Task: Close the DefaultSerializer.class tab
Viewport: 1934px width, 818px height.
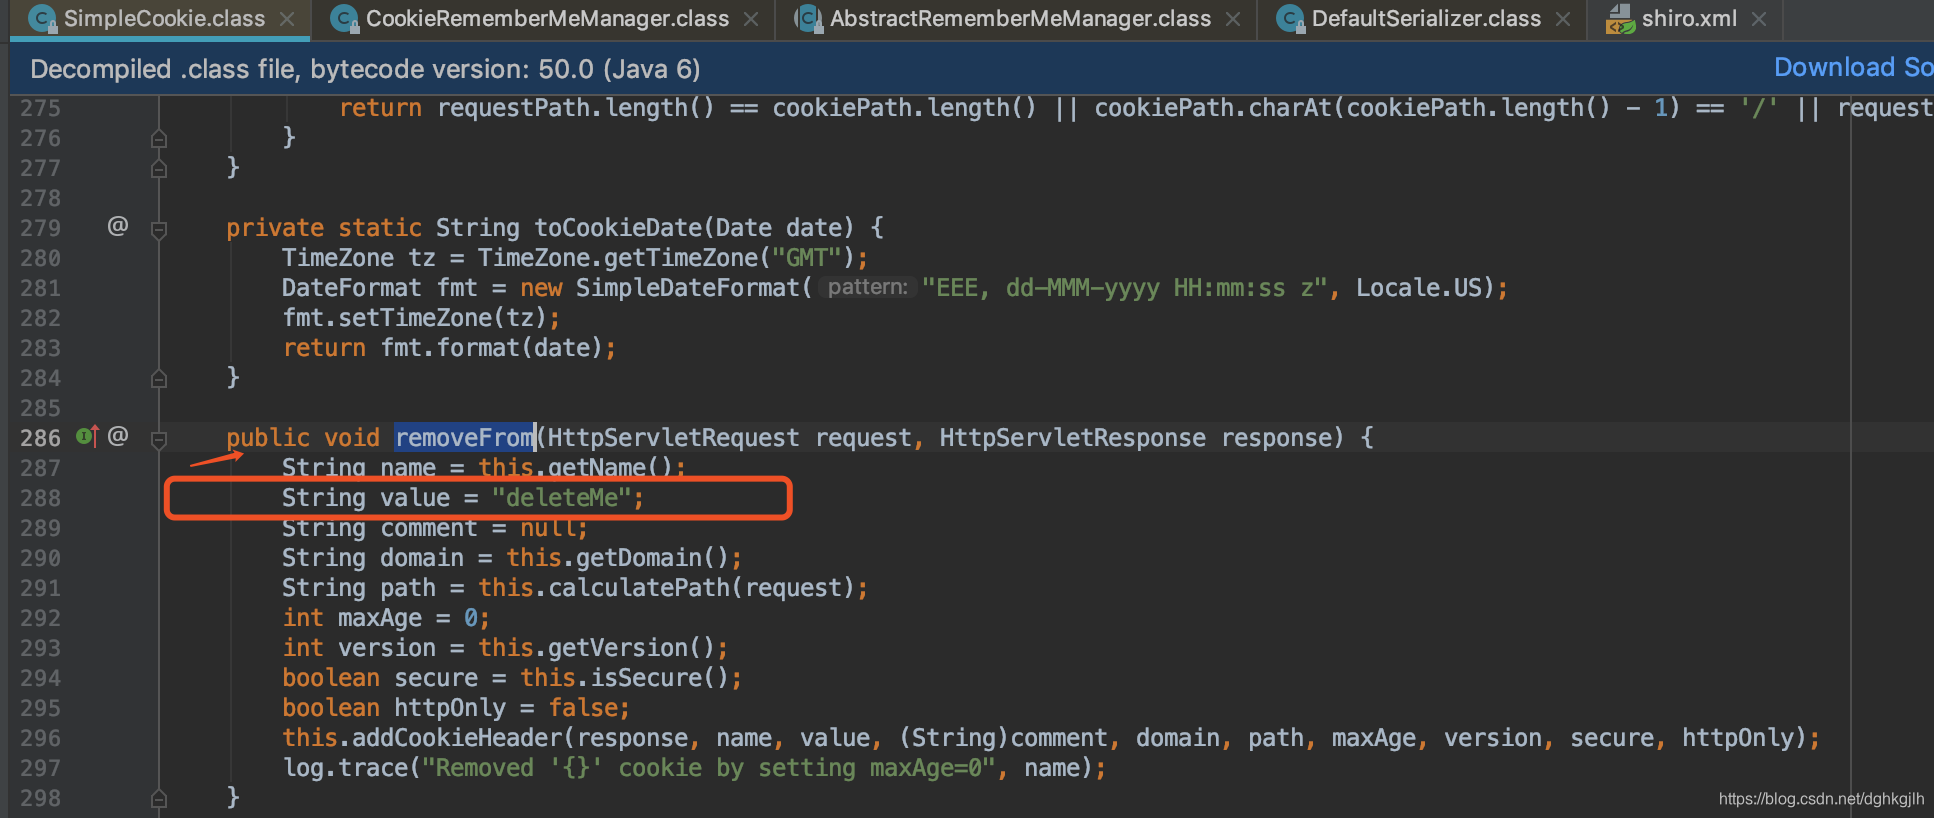Action: [x=1563, y=19]
